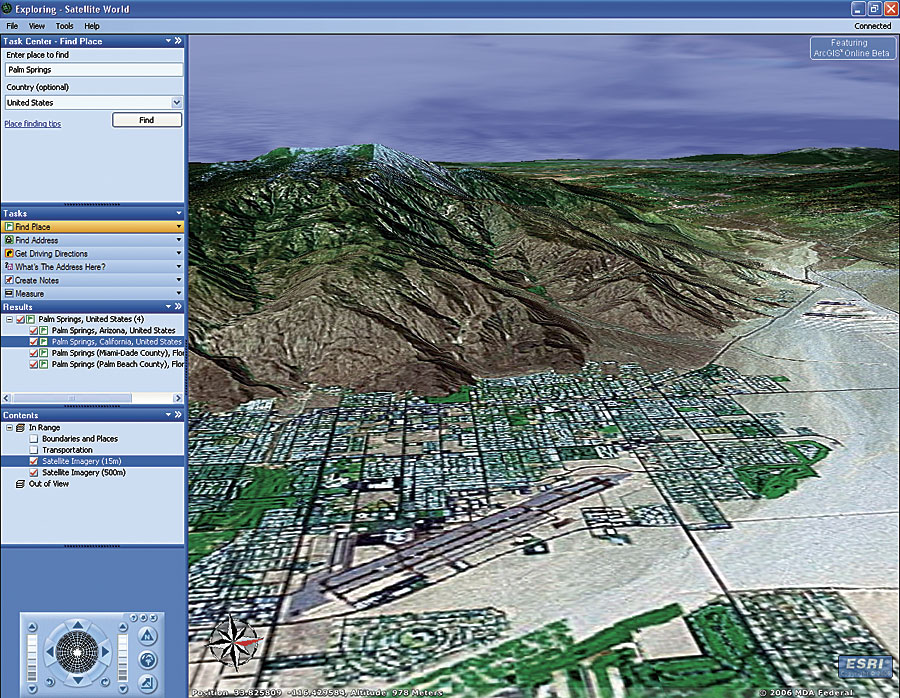The height and width of the screenshot is (698, 900).
Task: Pan the view right with navigator arrow
Action: pyautogui.click(x=106, y=652)
